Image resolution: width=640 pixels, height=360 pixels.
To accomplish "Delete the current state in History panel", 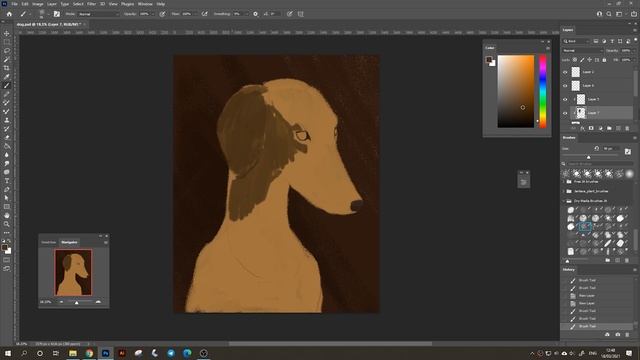I will [627, 335].
